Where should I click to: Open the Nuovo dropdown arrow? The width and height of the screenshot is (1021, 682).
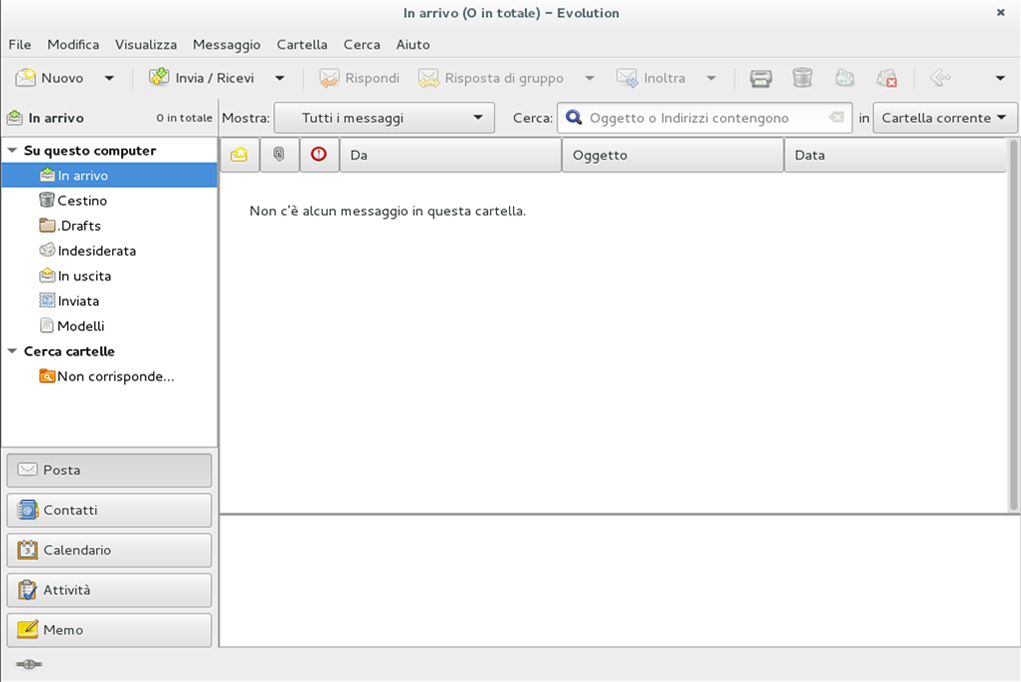pos(109,78)
